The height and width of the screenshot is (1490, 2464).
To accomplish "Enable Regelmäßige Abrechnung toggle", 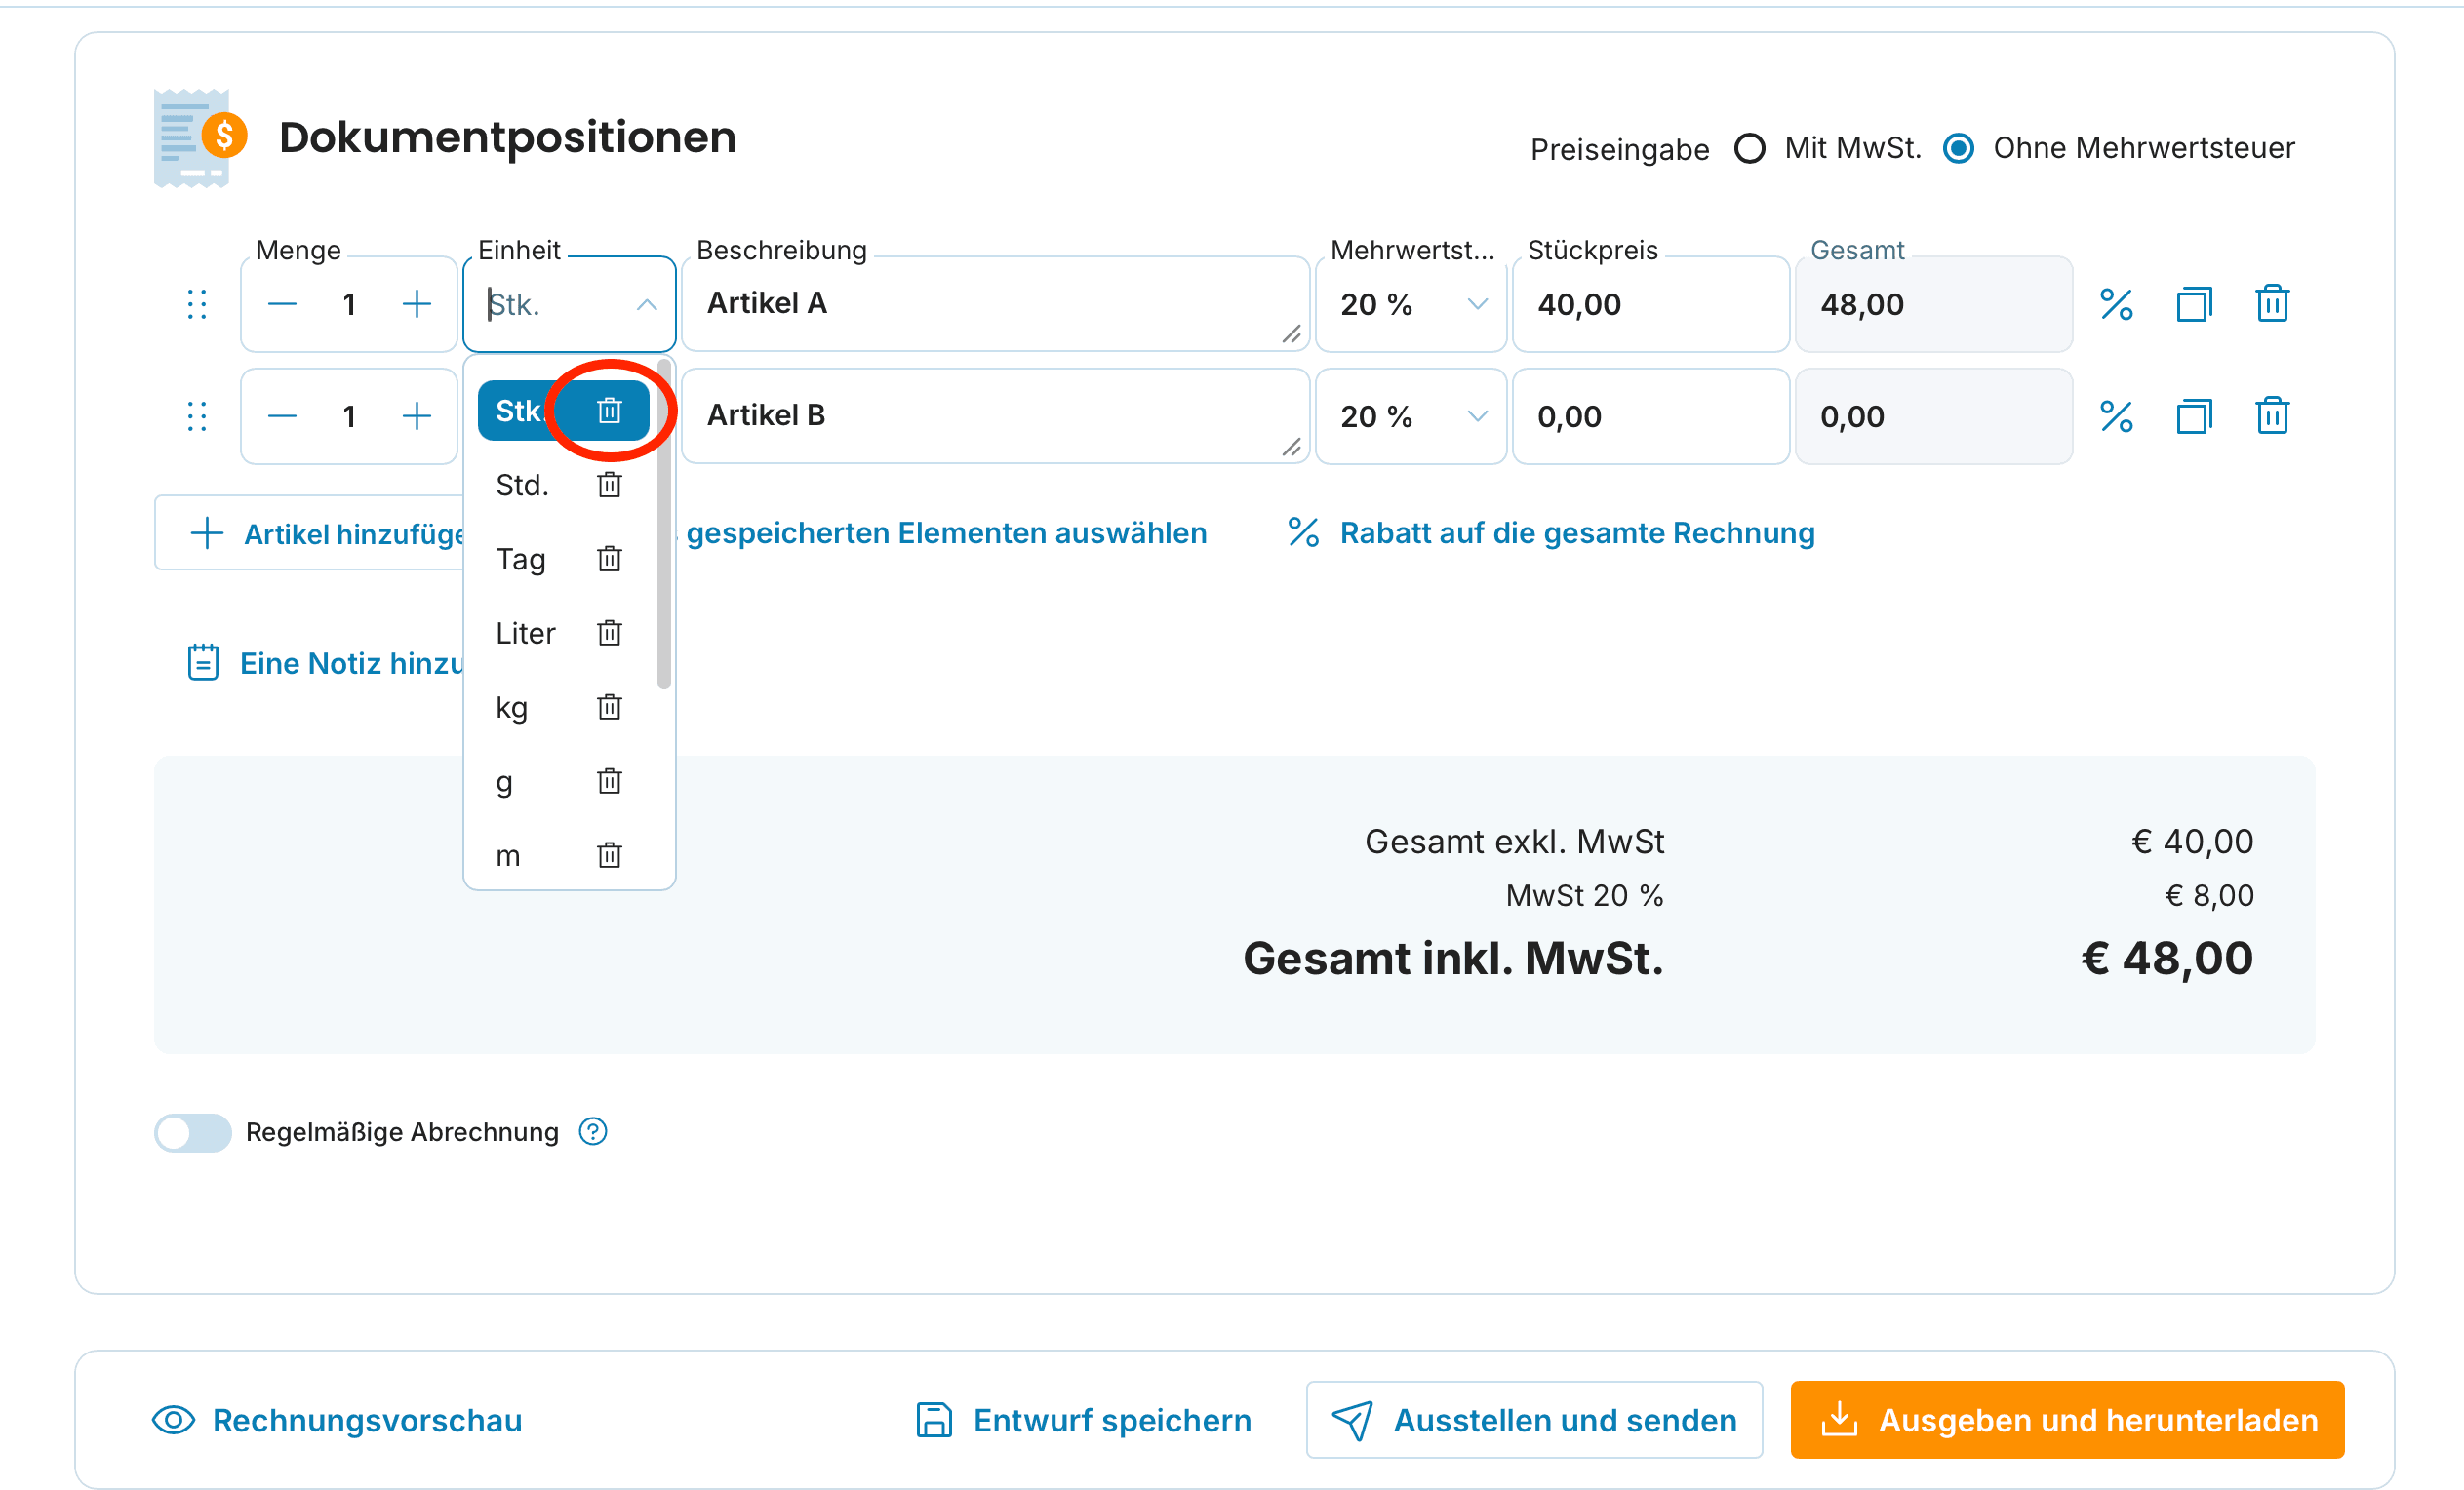I will tap(193, 1132).
